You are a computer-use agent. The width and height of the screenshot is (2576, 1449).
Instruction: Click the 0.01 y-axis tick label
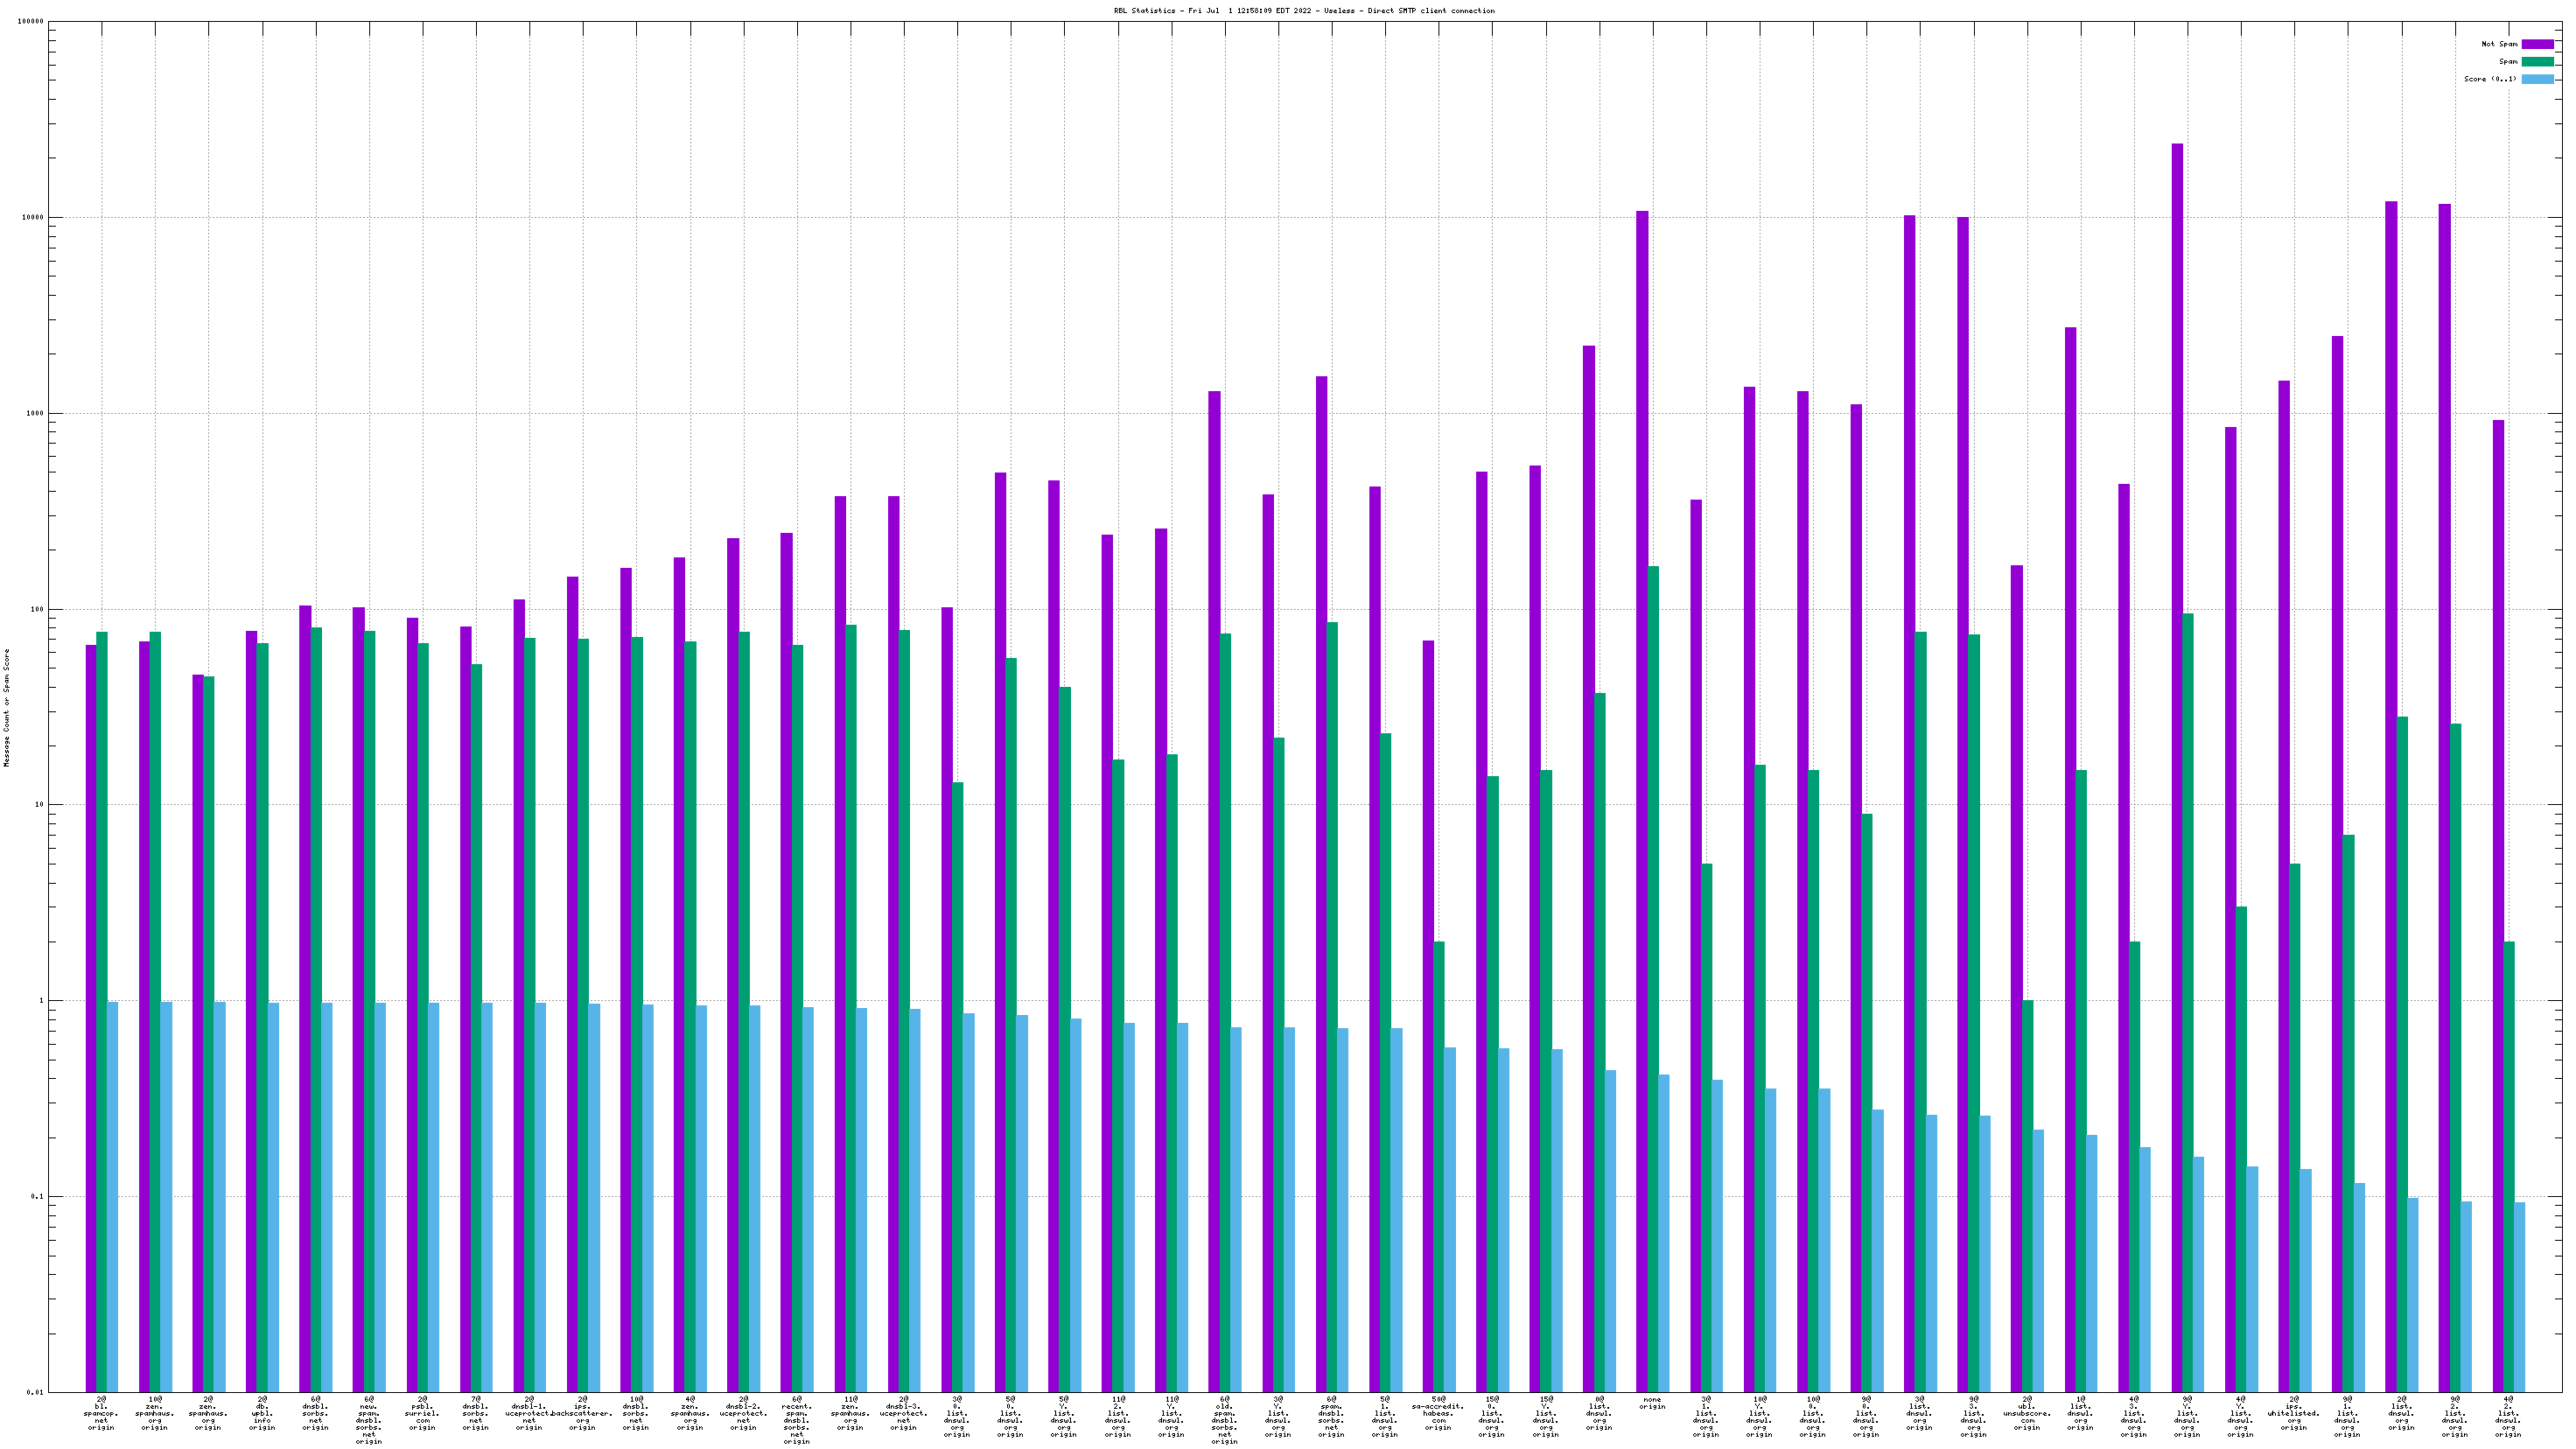[36, 1392]
